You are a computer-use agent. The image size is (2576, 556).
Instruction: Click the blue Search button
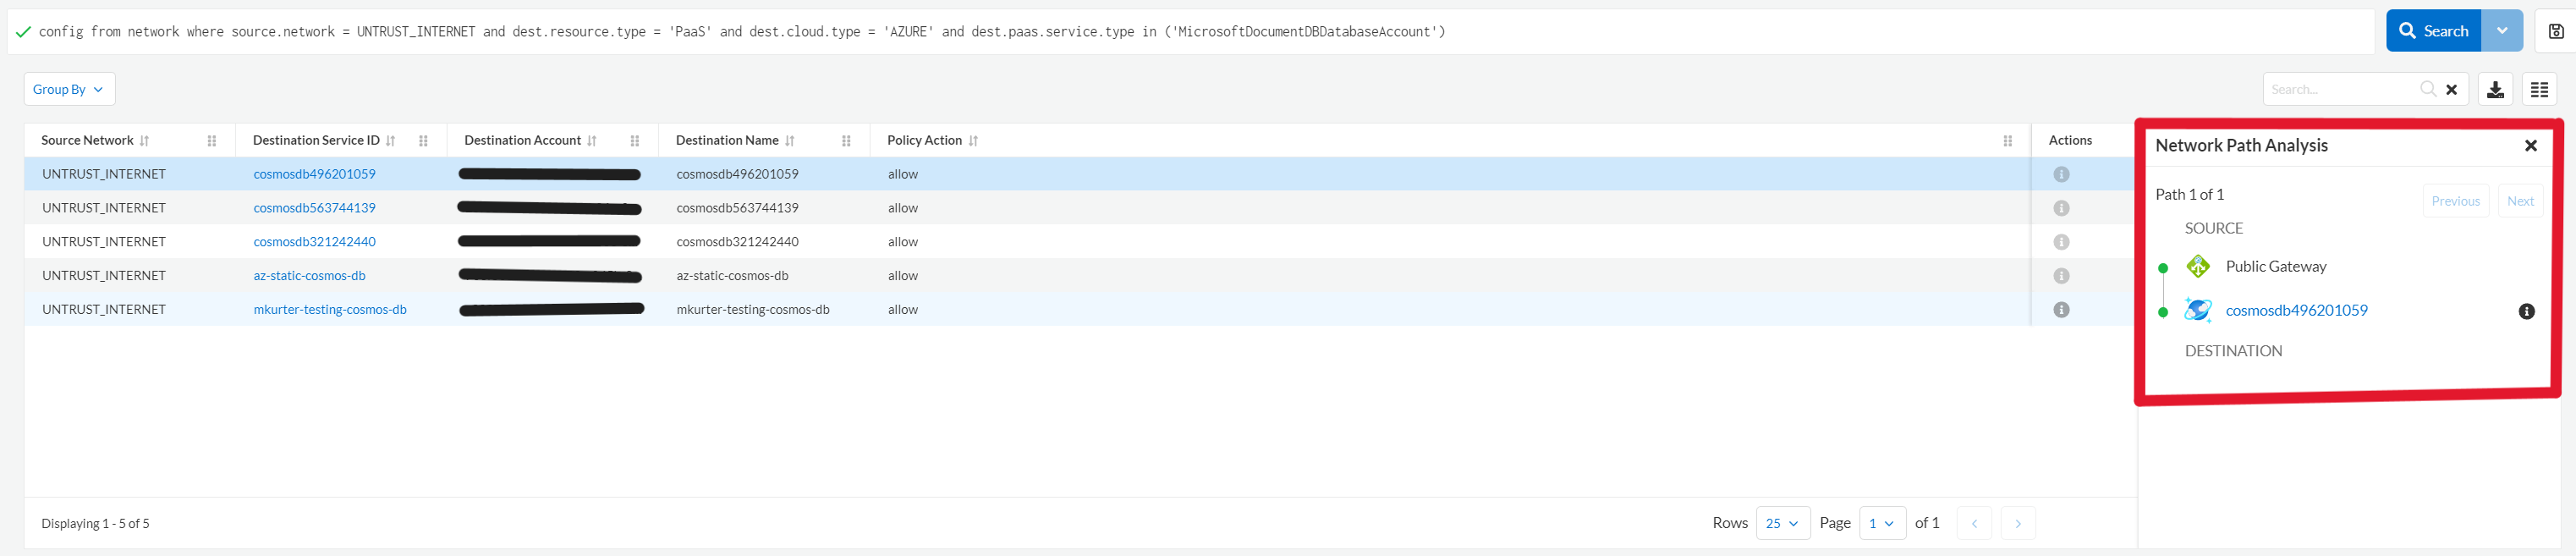2433,31
